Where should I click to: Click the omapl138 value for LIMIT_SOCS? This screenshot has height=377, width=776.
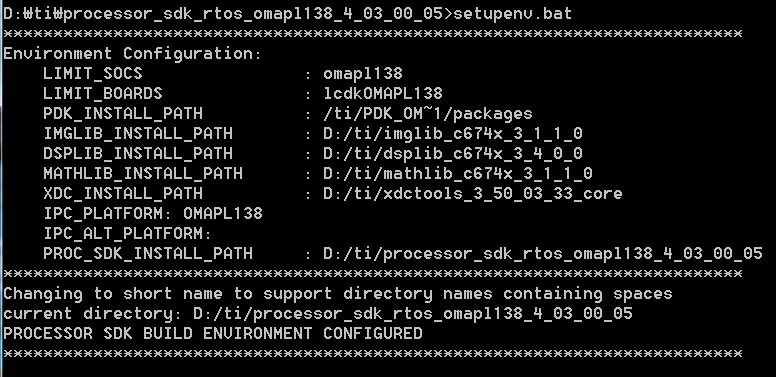(x=363, y=74)
